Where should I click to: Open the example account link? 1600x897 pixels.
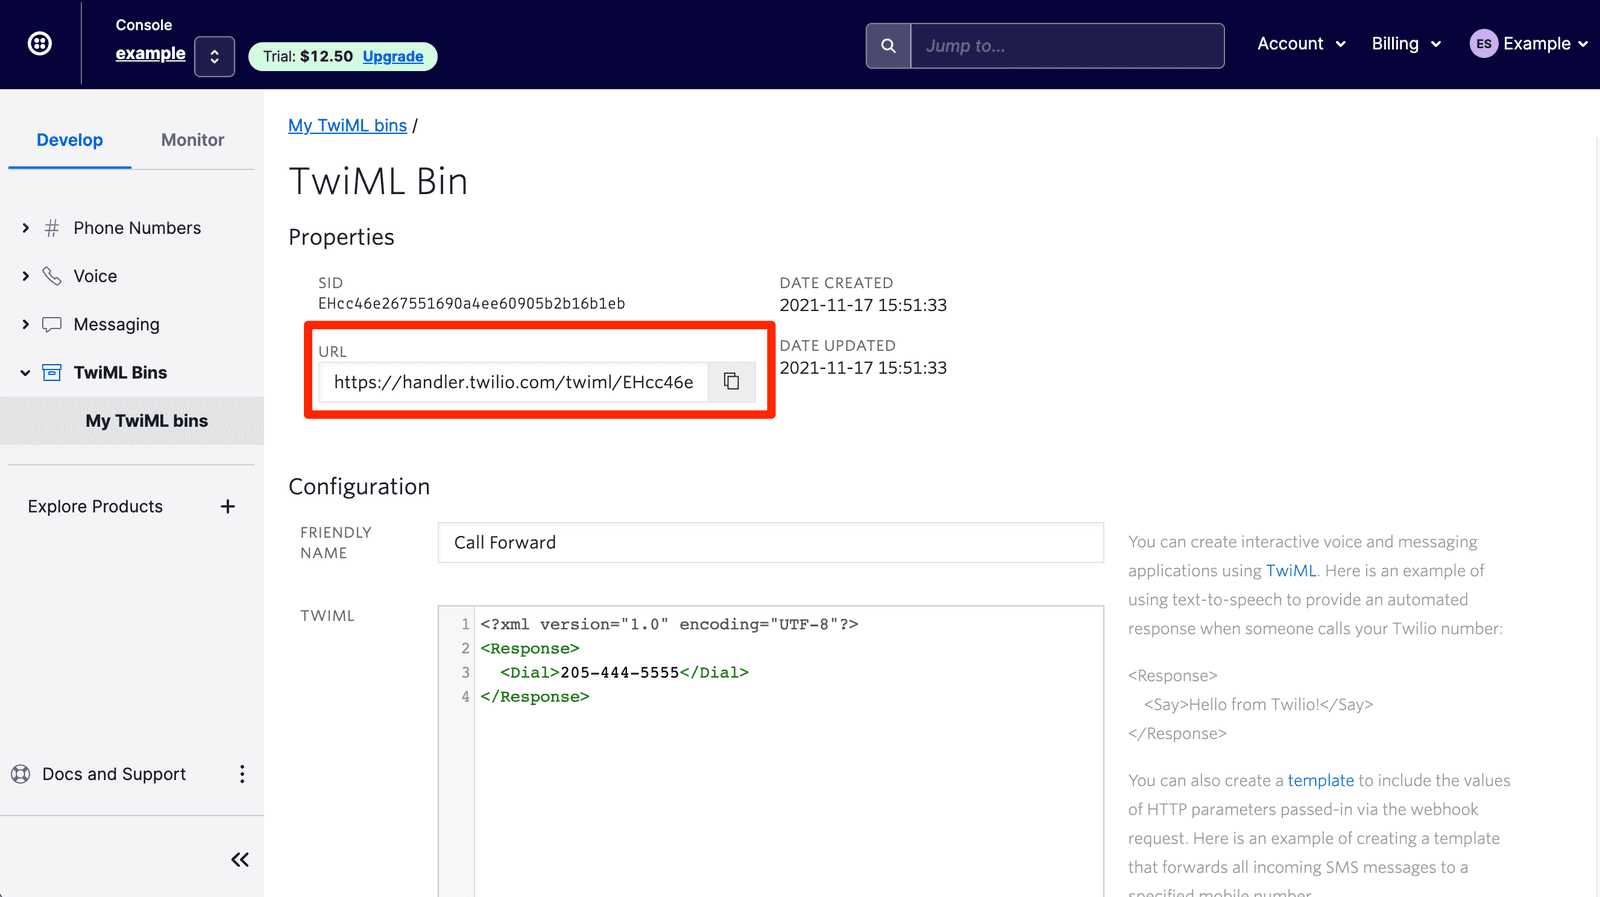(150, 53)
